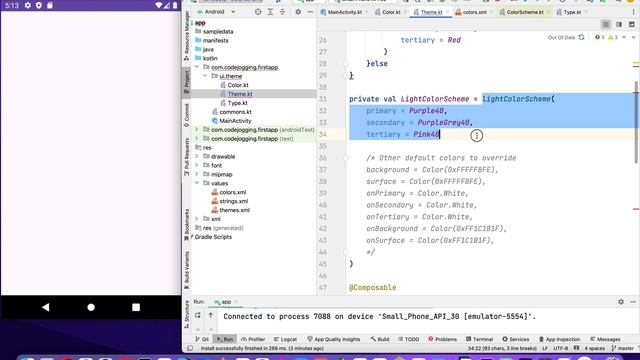The height and width of the screenshot is (360, 640).
Task: Switch editor to Split view
Action: (619, 24)
